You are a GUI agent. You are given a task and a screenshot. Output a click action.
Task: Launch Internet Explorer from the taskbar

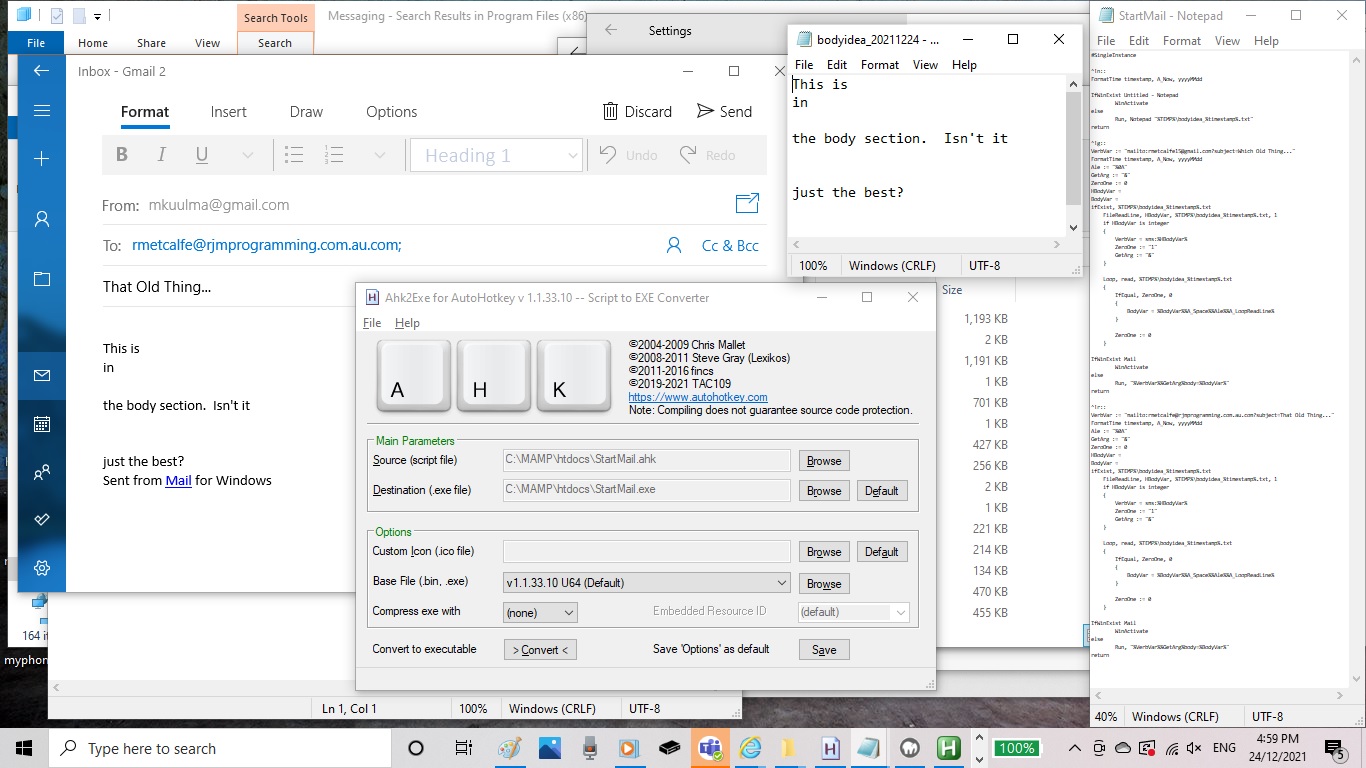click(x=750, y=748)
